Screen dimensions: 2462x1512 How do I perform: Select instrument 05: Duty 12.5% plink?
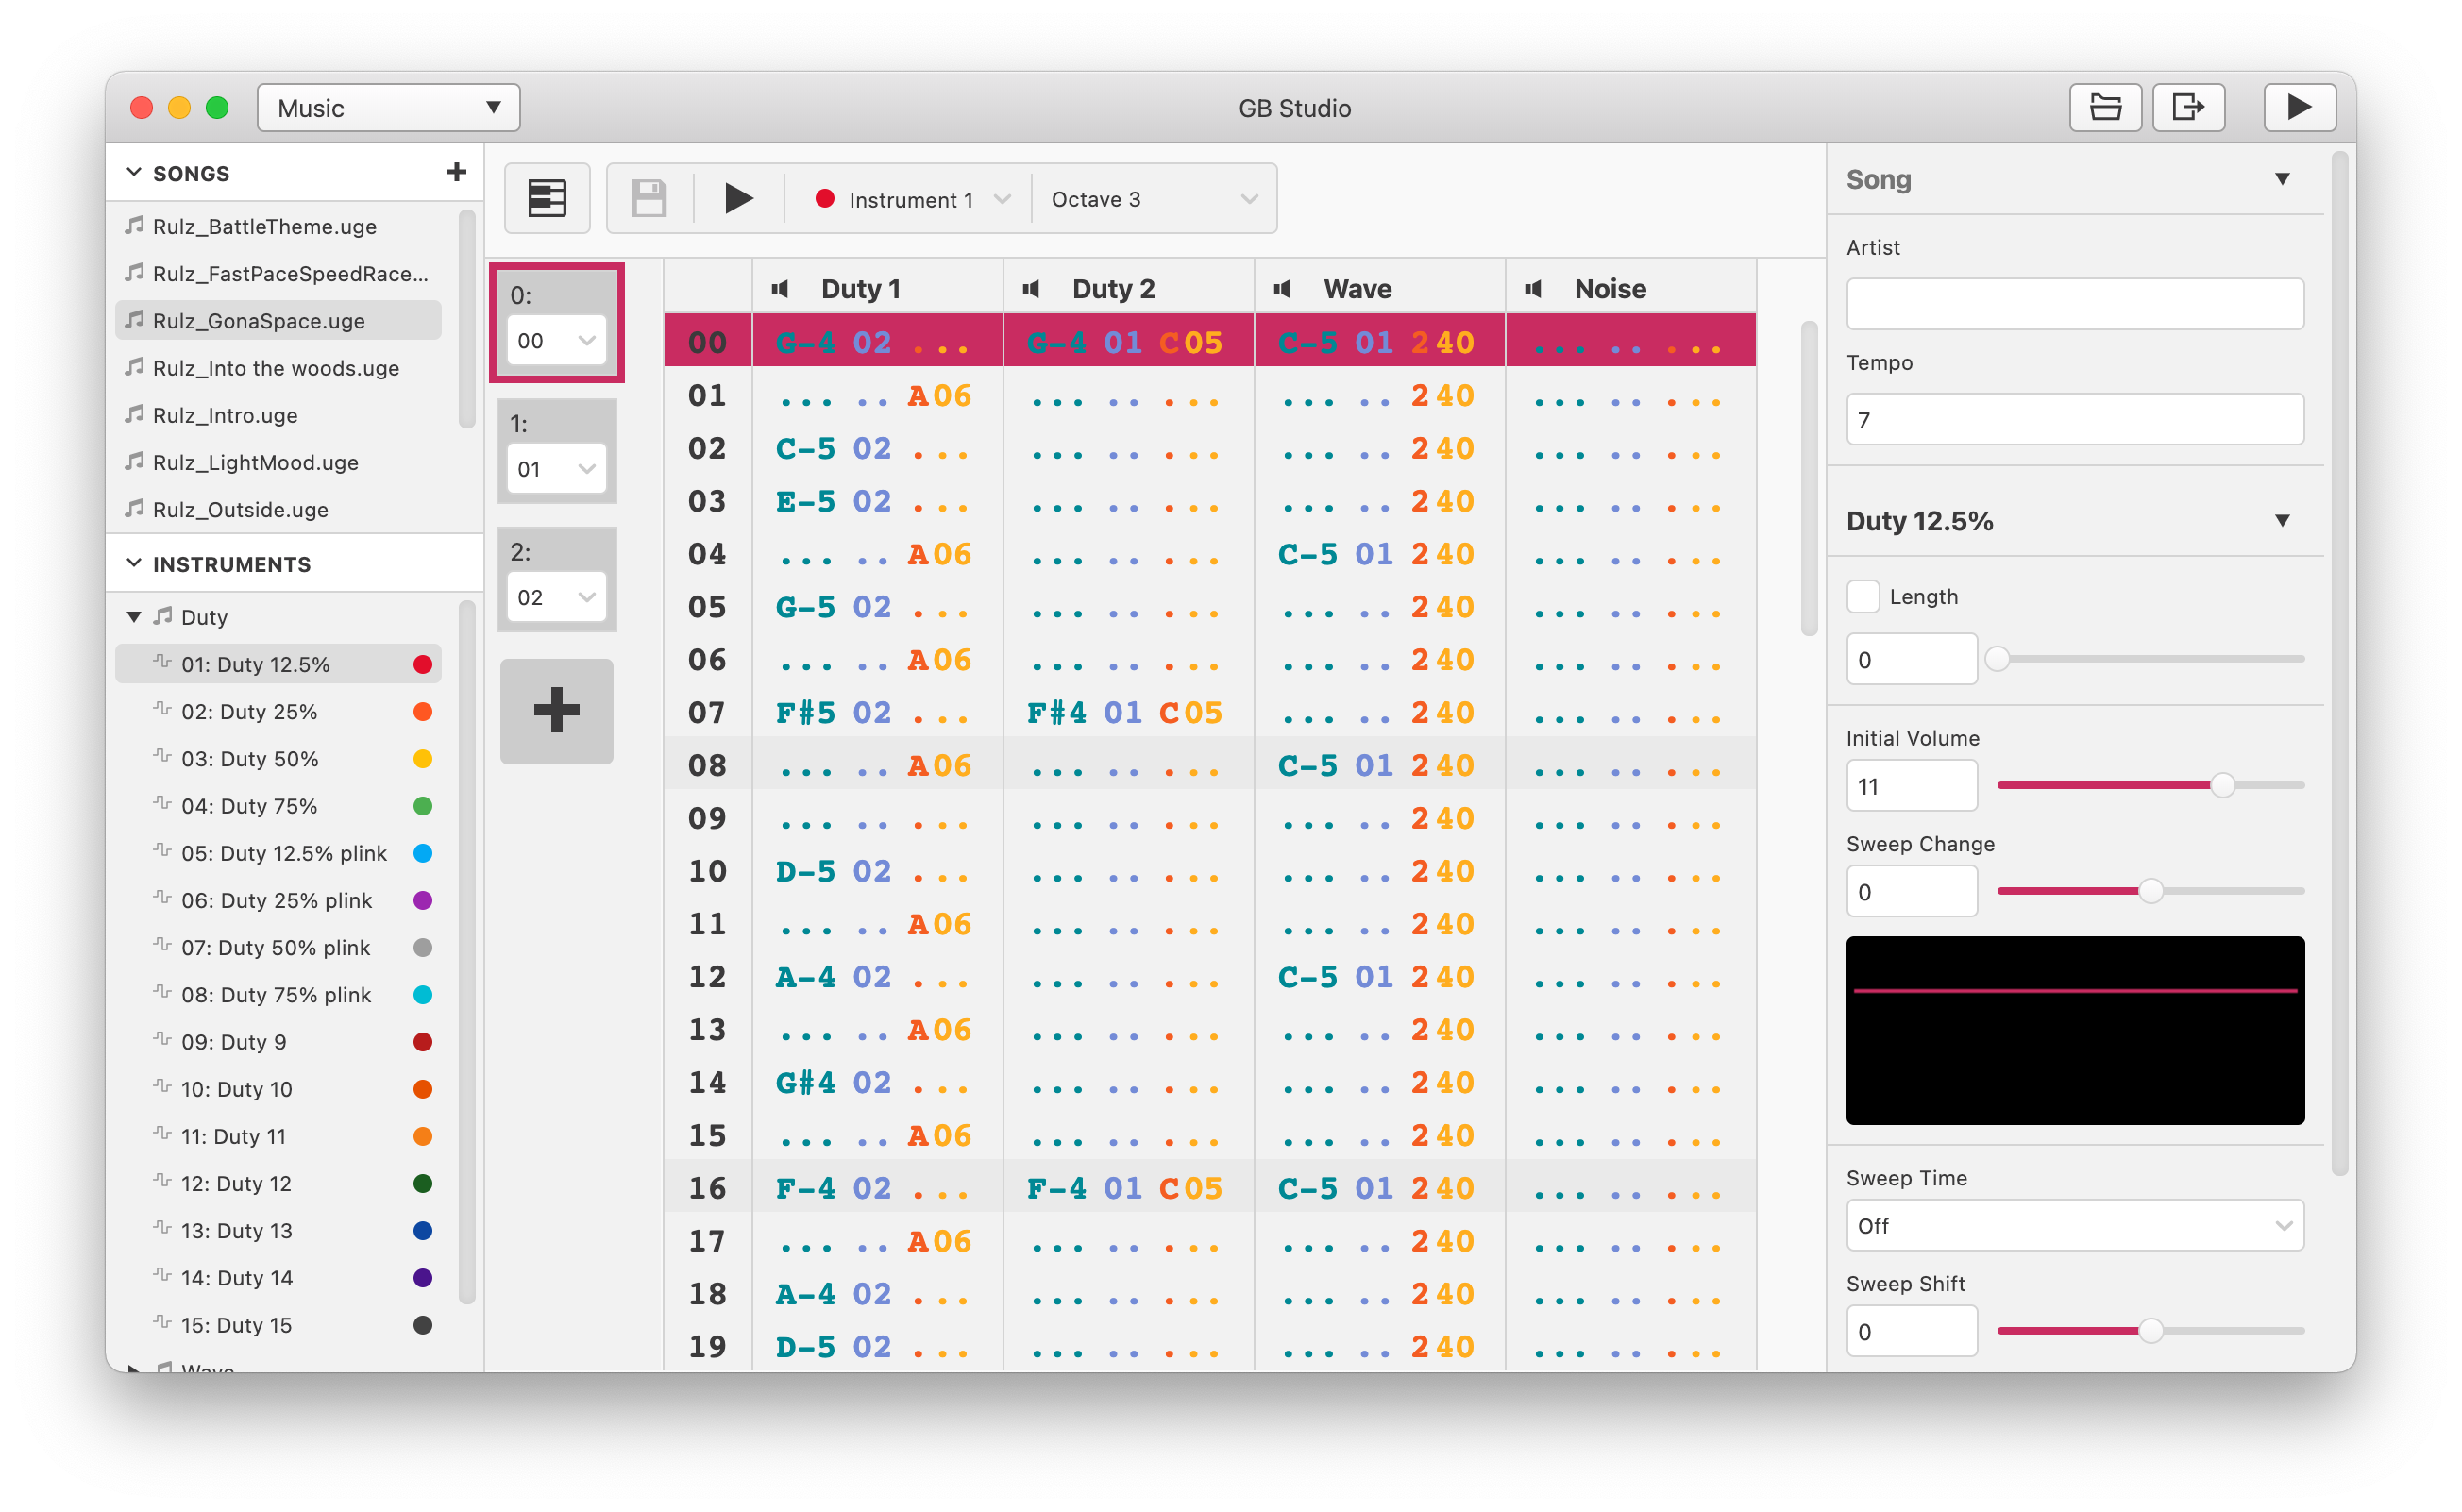tap(284, 853)
